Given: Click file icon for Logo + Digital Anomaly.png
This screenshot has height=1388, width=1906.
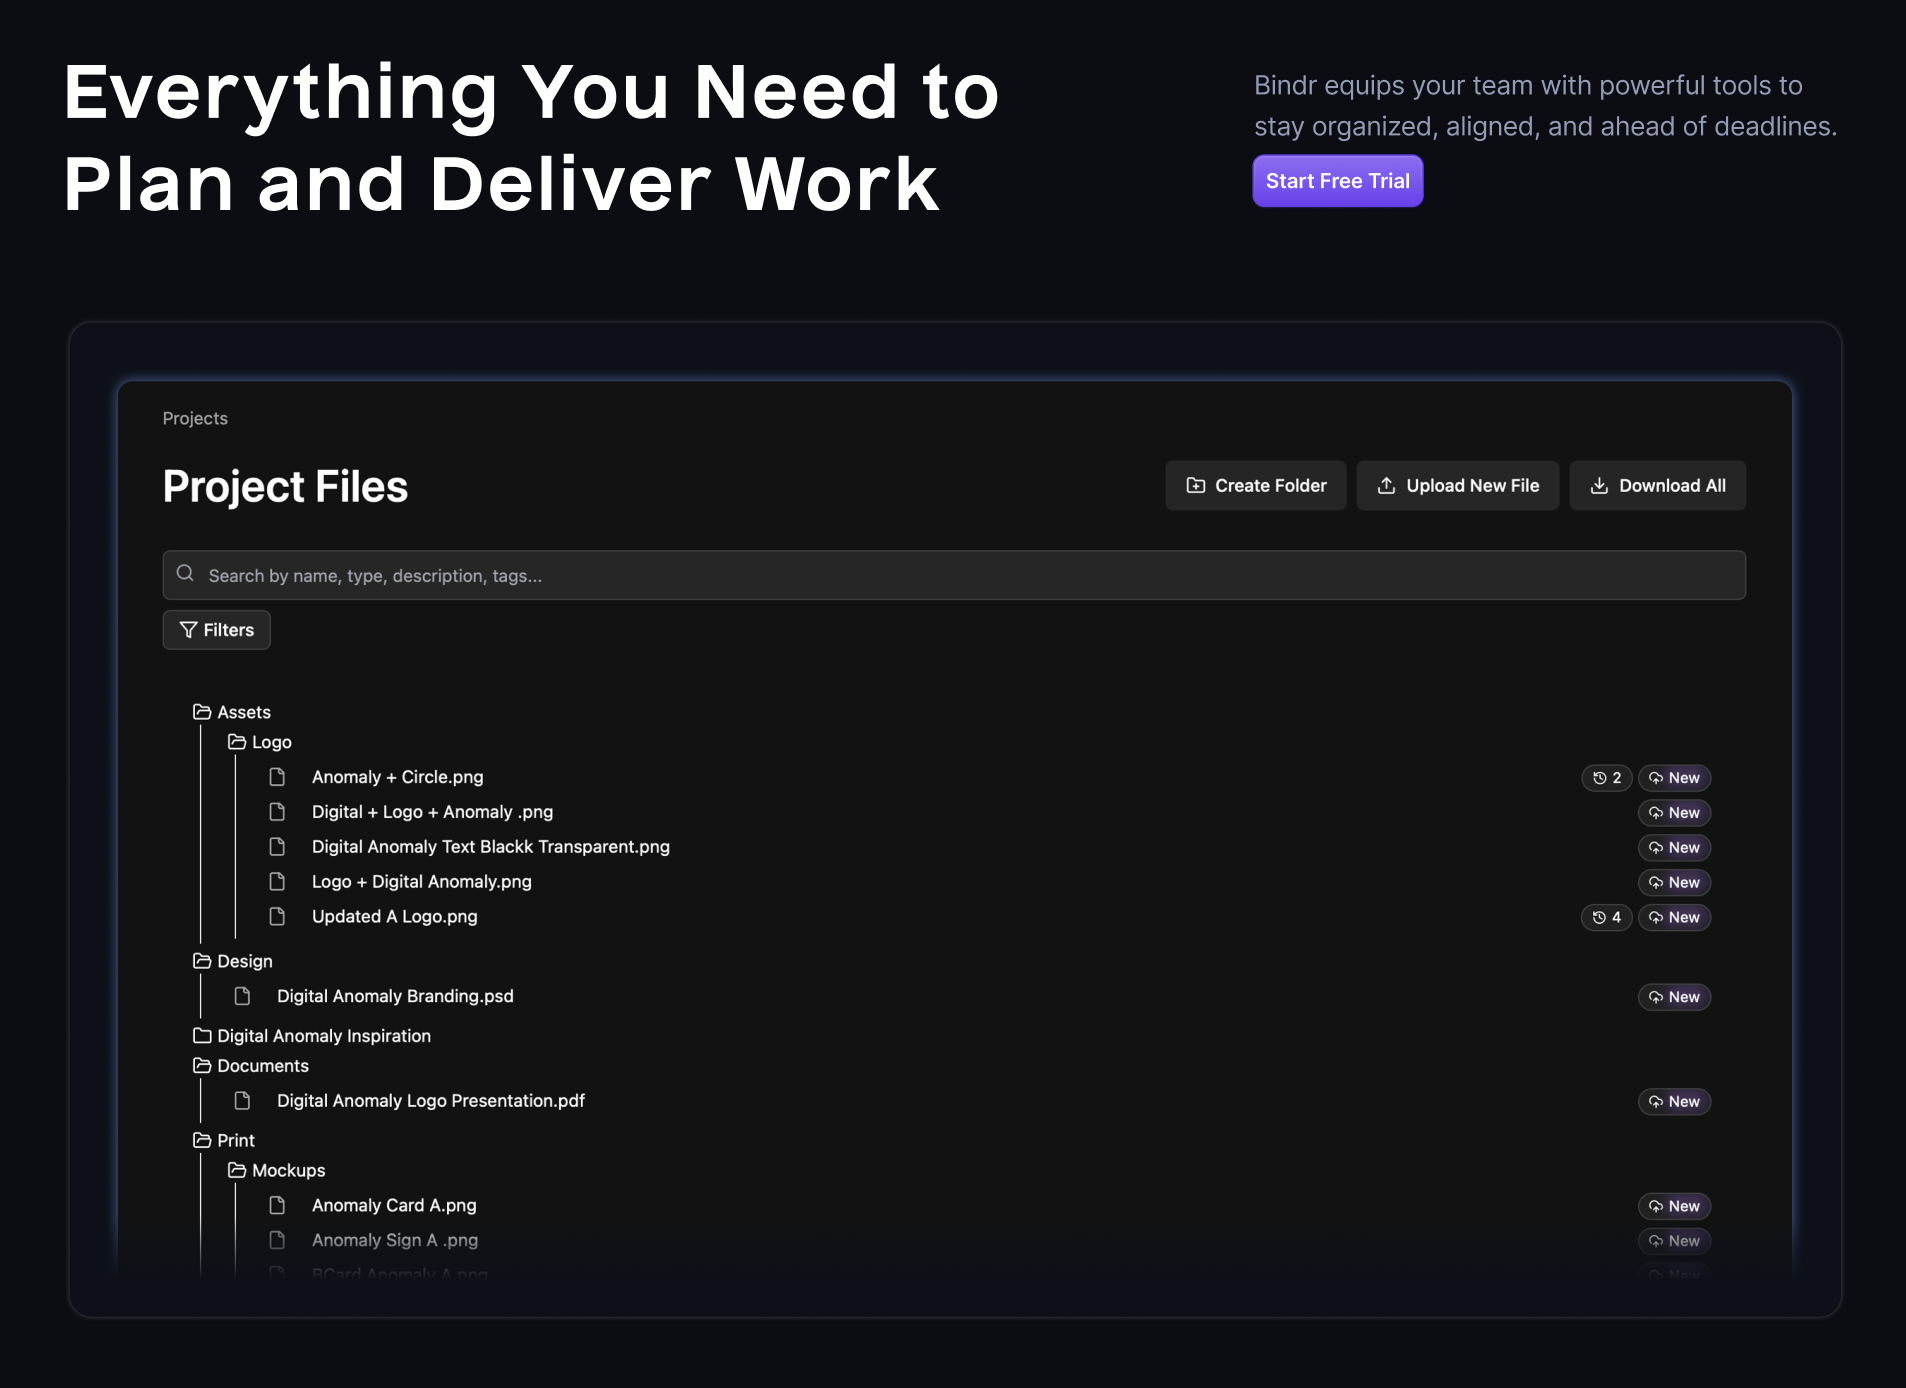Looking at the screenshot, I should tap(277, 882).
